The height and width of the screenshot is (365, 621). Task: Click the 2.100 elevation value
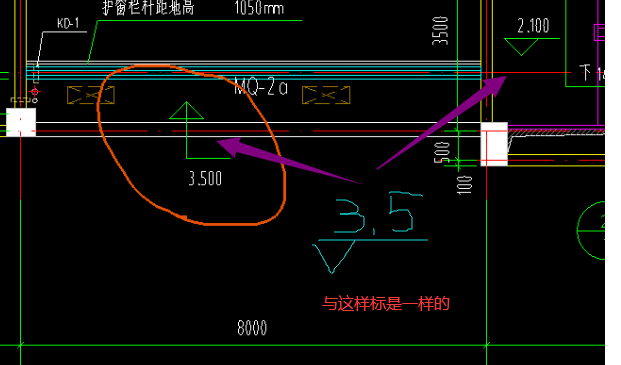533,26
